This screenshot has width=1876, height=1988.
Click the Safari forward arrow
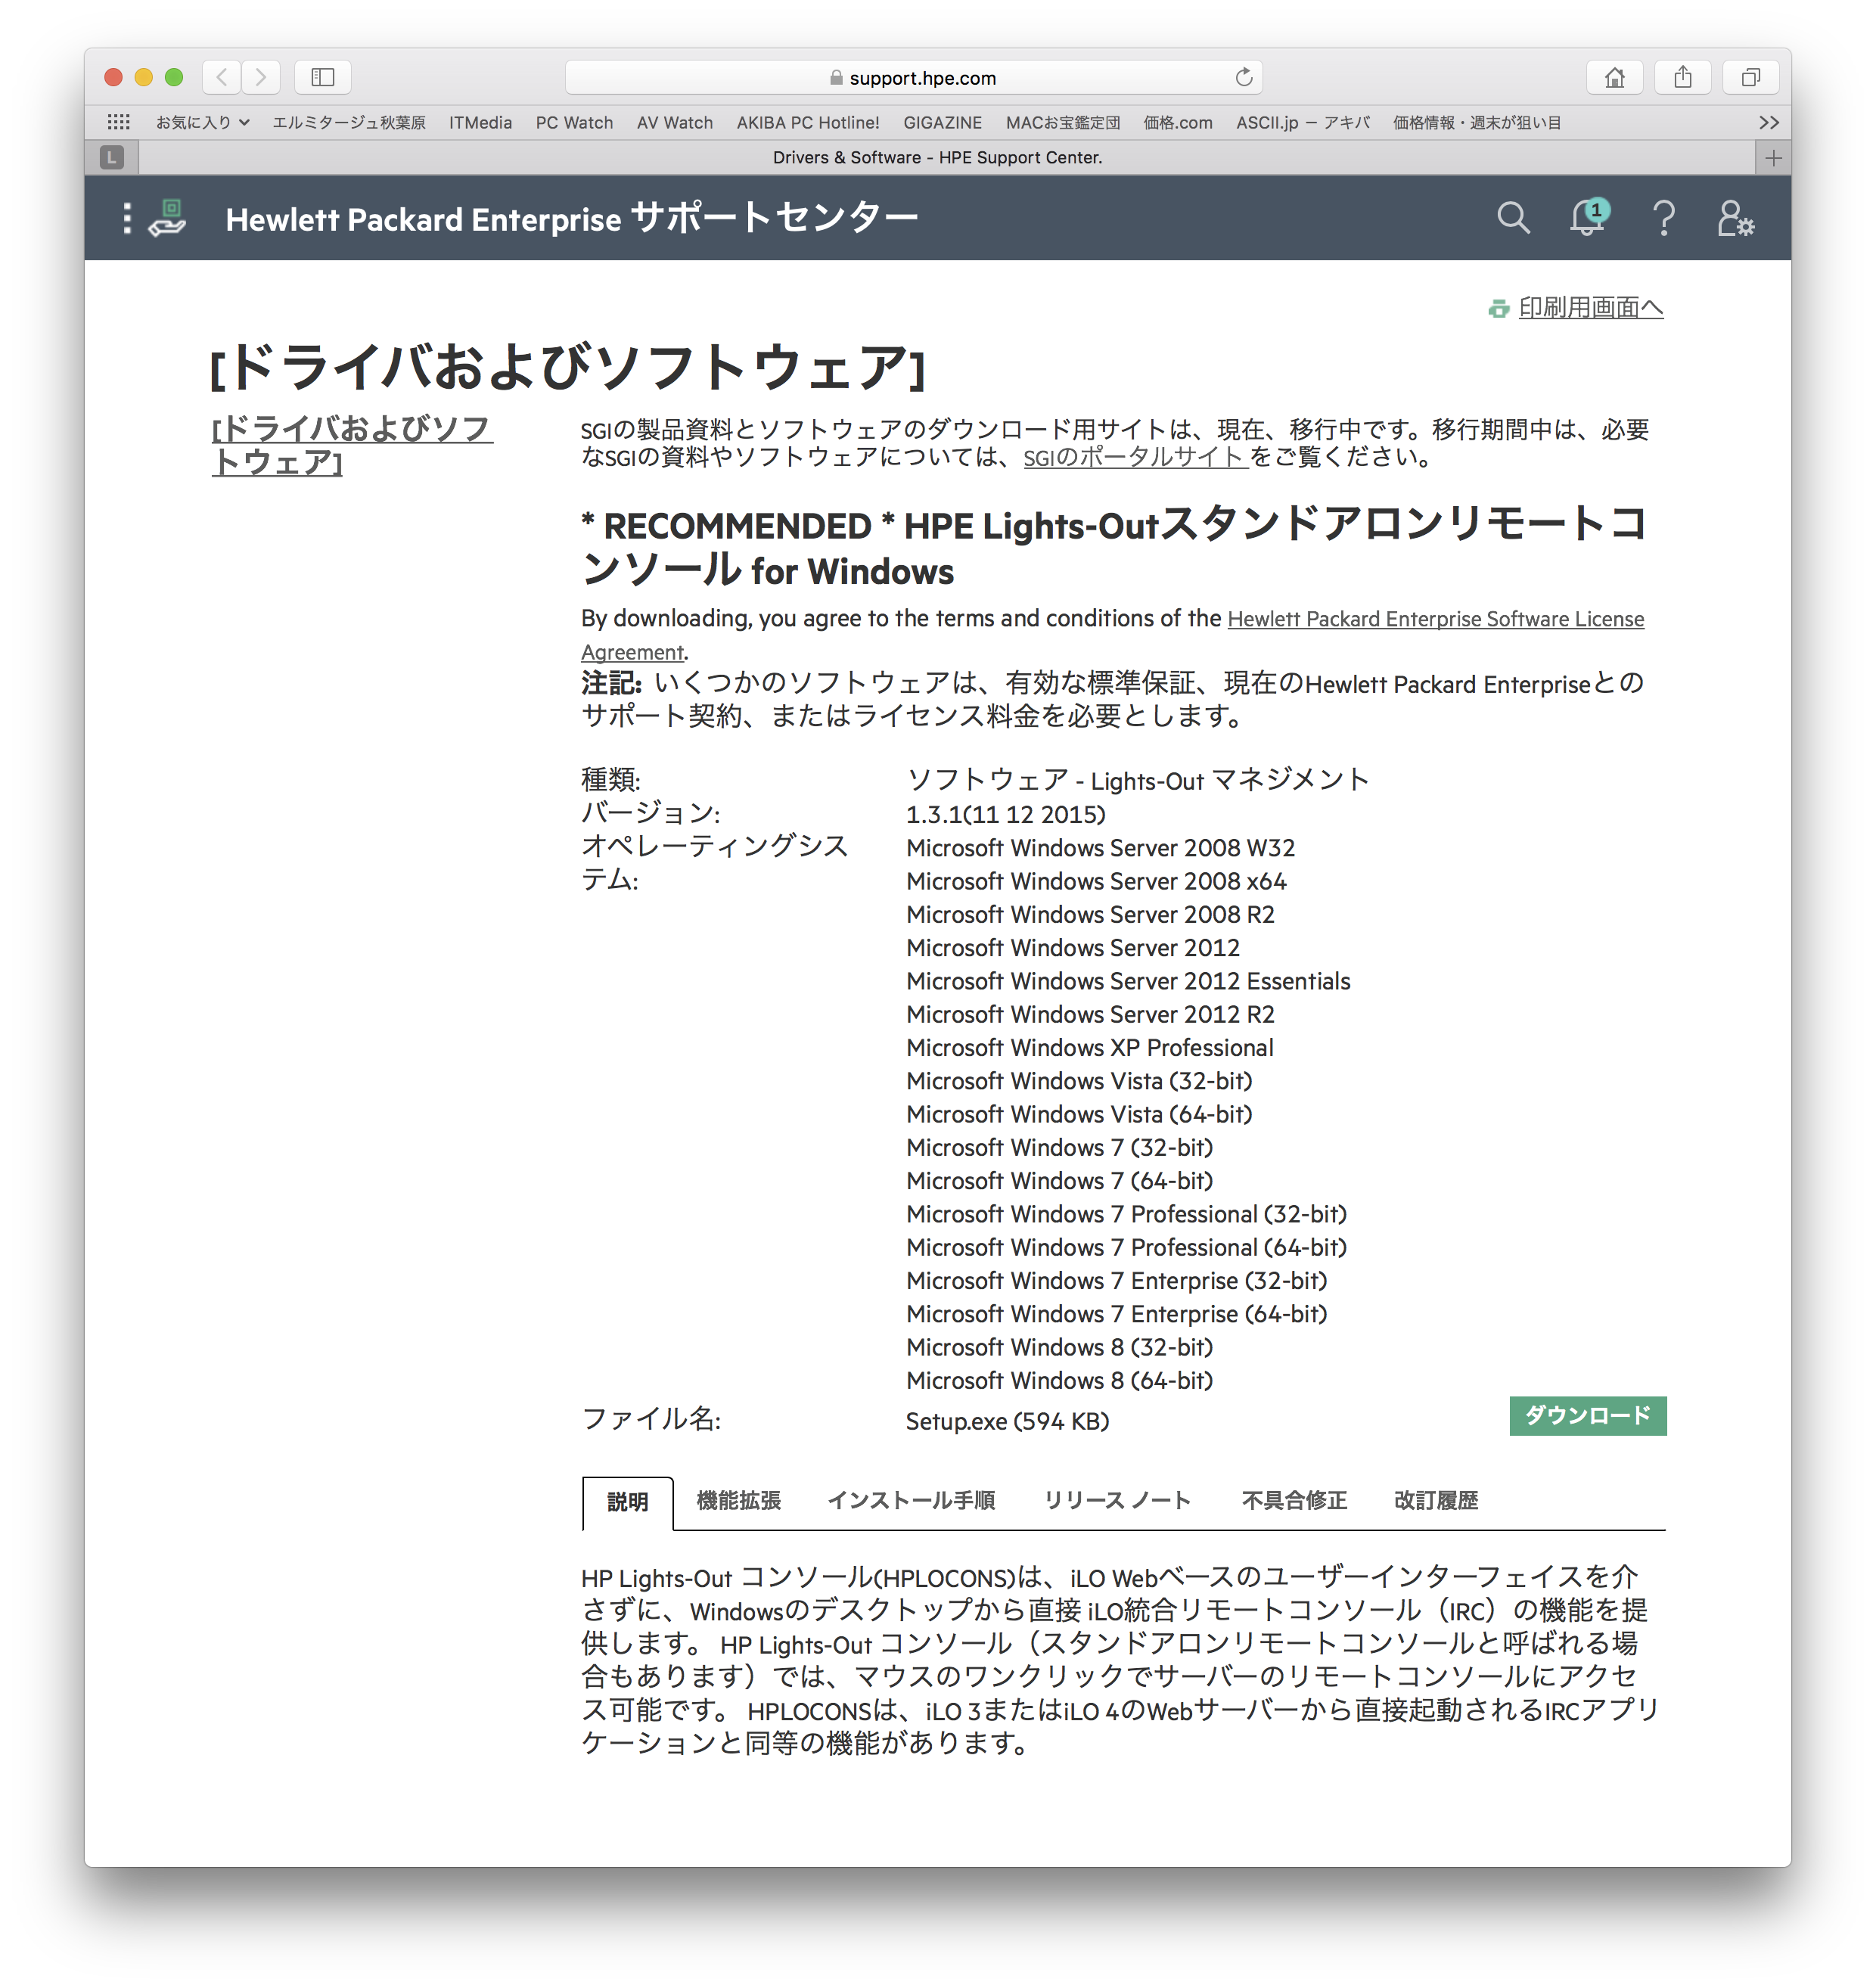[261, 77]
